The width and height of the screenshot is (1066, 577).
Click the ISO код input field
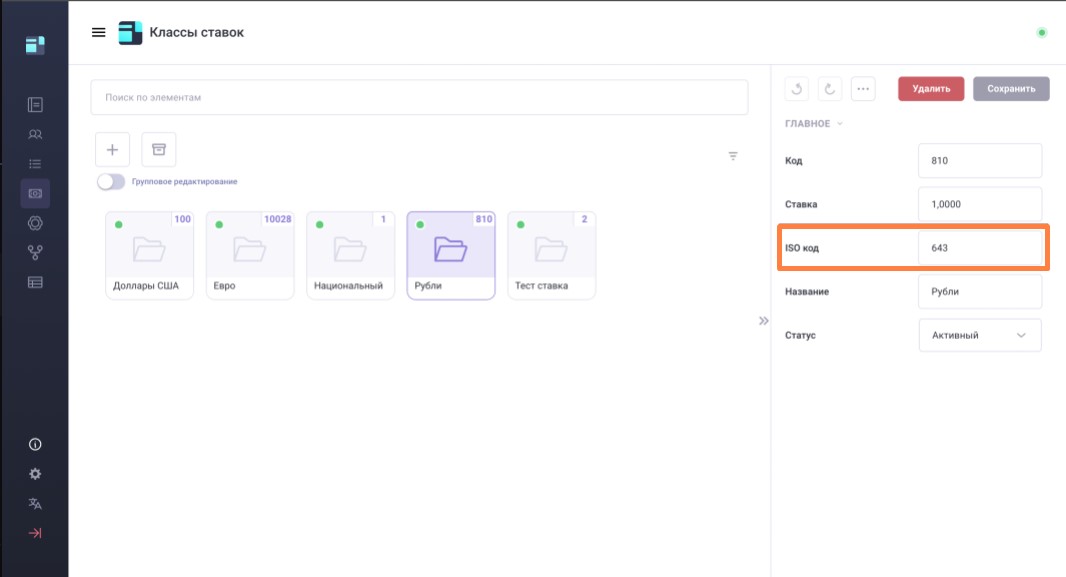tap(979, 248)
